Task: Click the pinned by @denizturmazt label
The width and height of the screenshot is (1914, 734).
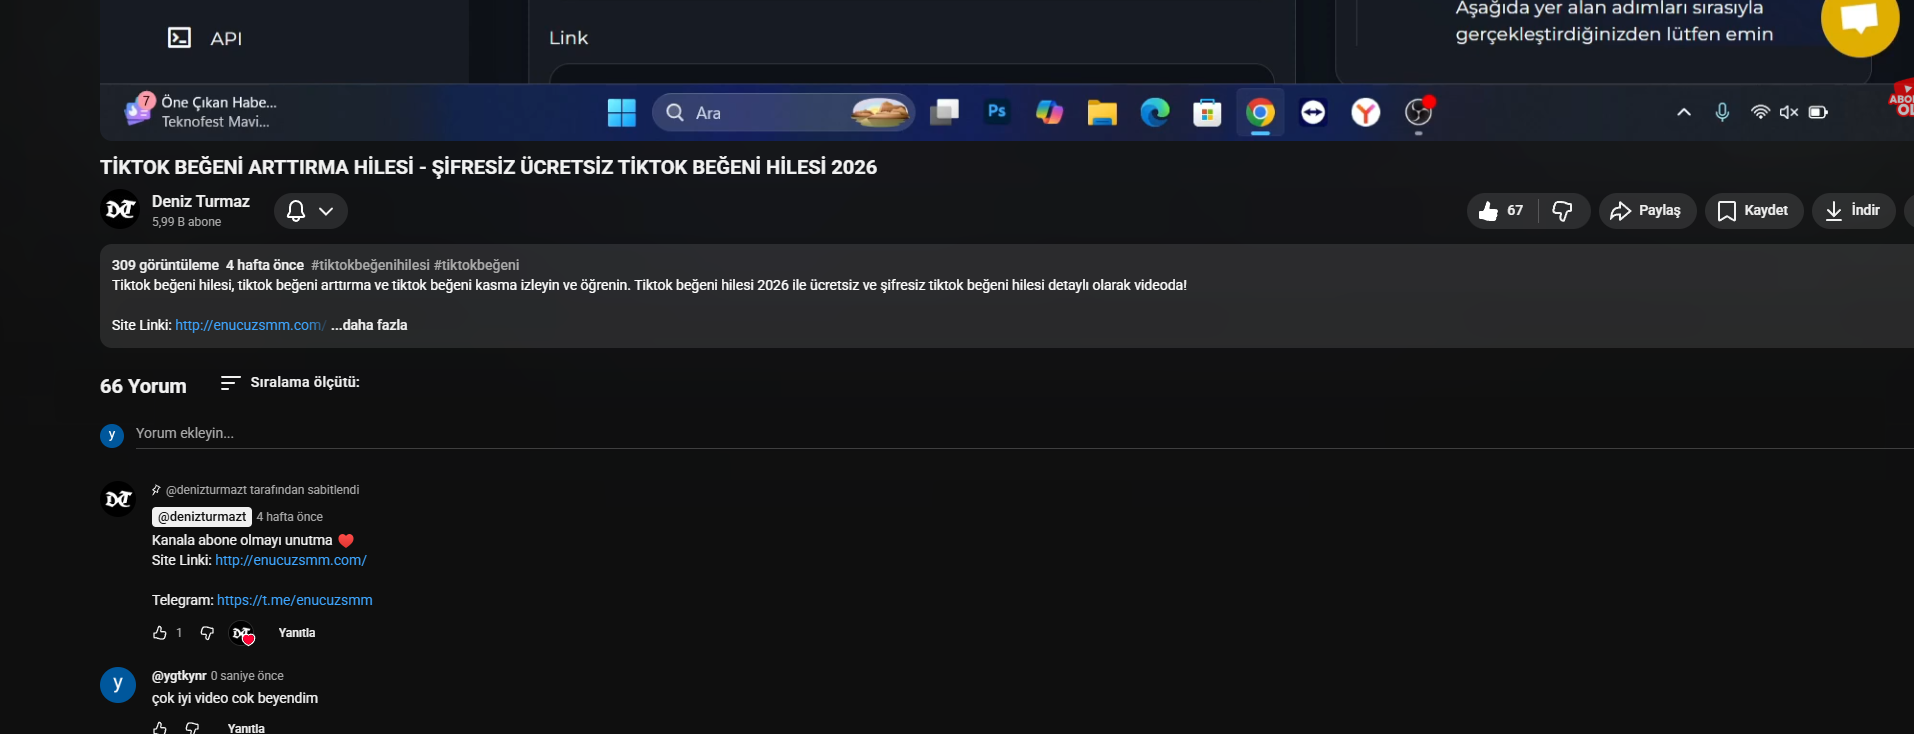Action: click(262, 490)
